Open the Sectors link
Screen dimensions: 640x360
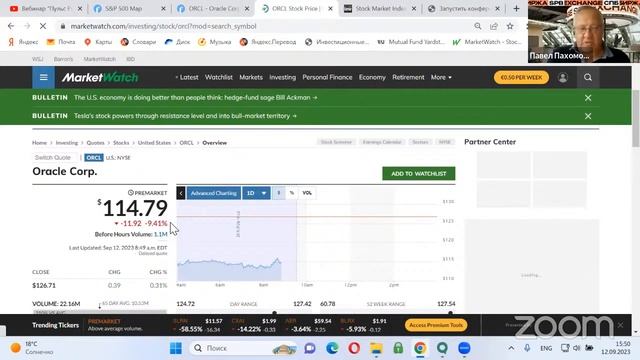pyautogui.click(x=420, y=142)
